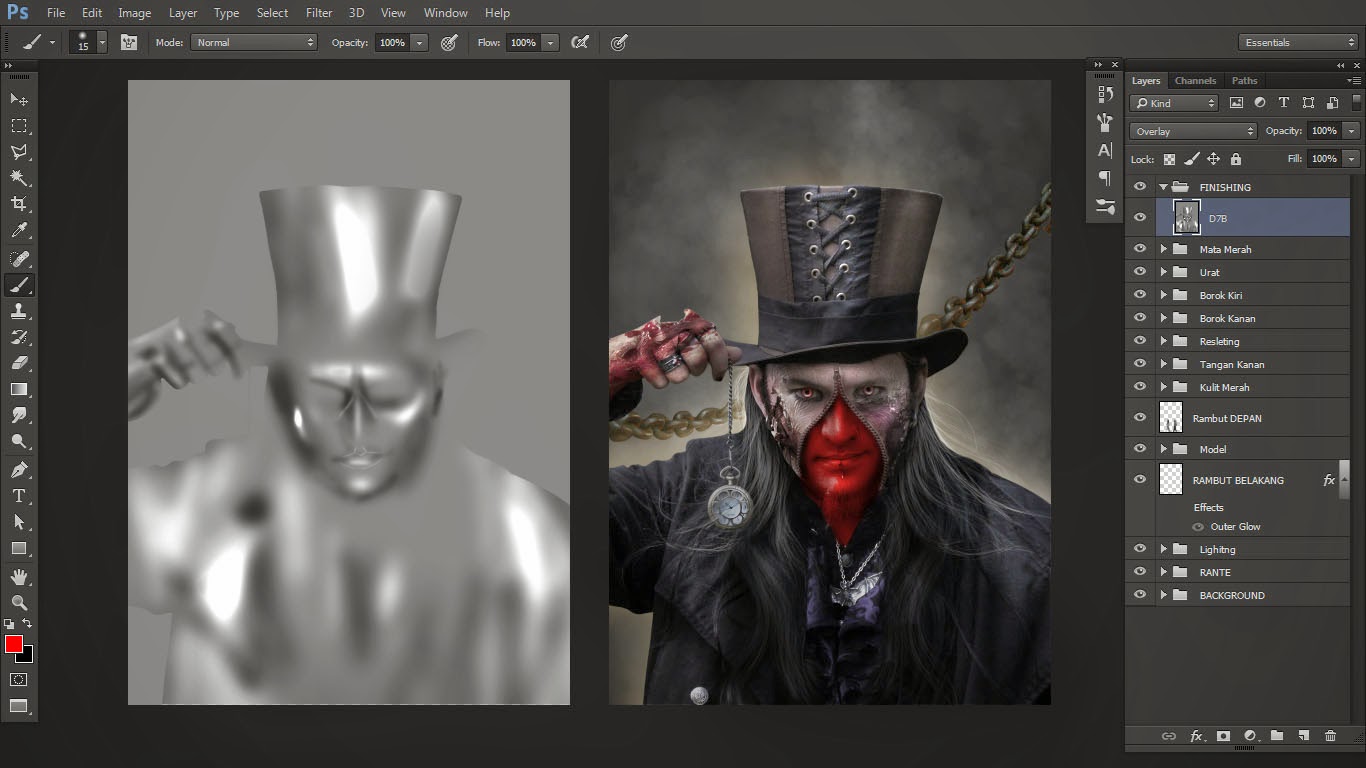Switch to the Channels tab
This screenshot has height=768, width=1366.
pyautogui.click(x=1195, y=80)
